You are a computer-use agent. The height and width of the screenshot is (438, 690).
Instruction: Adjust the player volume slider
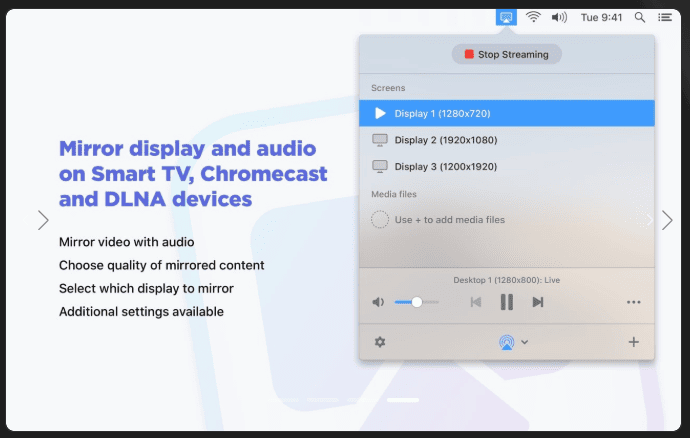click(416, 302)
